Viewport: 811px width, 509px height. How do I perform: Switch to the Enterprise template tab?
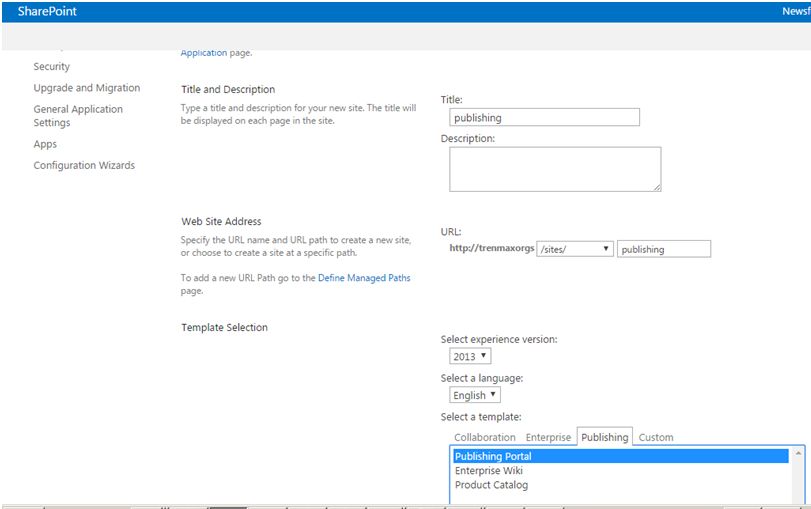click(548, 438)
